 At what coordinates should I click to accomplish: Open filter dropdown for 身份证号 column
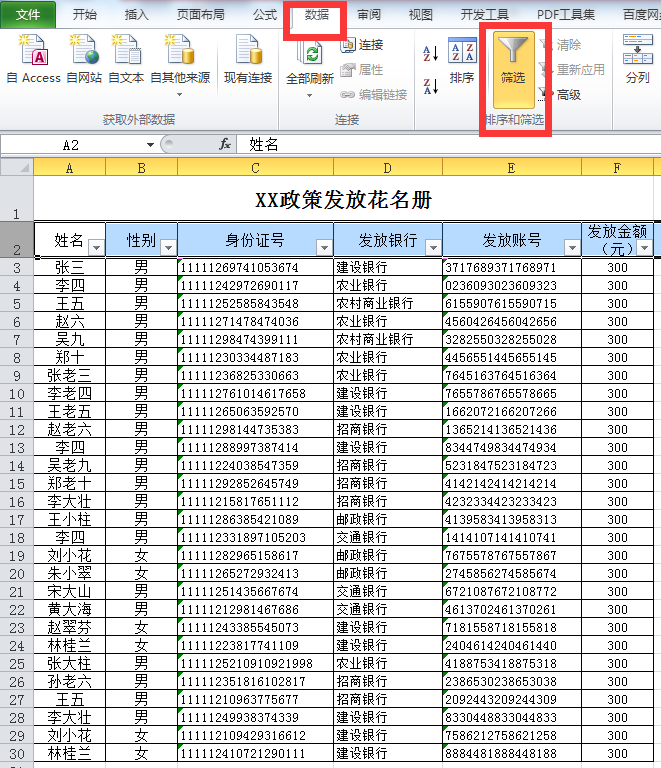pyautogui.click(x=324, y=248)
